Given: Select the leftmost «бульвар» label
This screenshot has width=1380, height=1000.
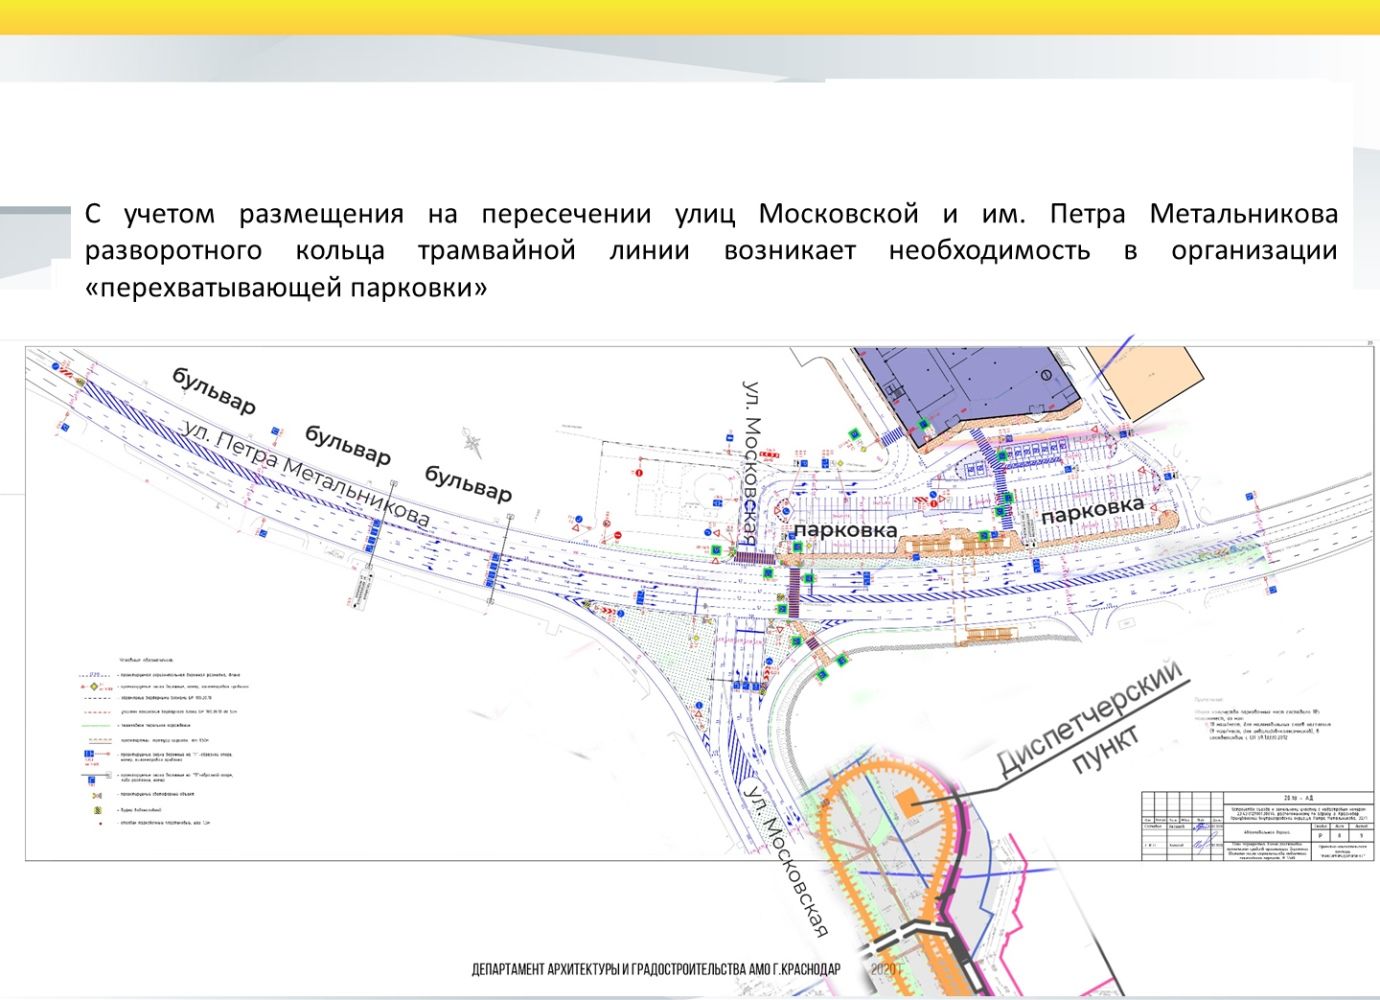Looking at the screenshot, I should coord(214,390).
